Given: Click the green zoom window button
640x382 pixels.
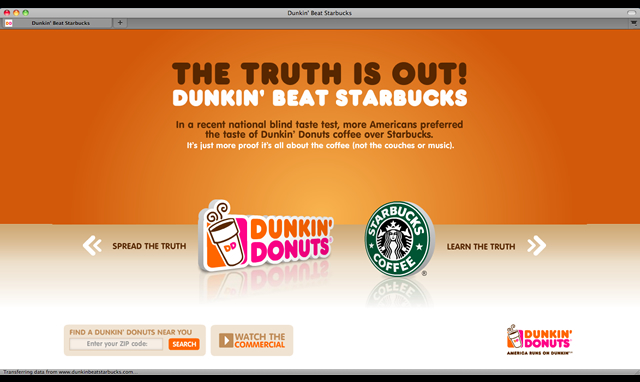Looking at the screenshot, I should pos(25,13).
